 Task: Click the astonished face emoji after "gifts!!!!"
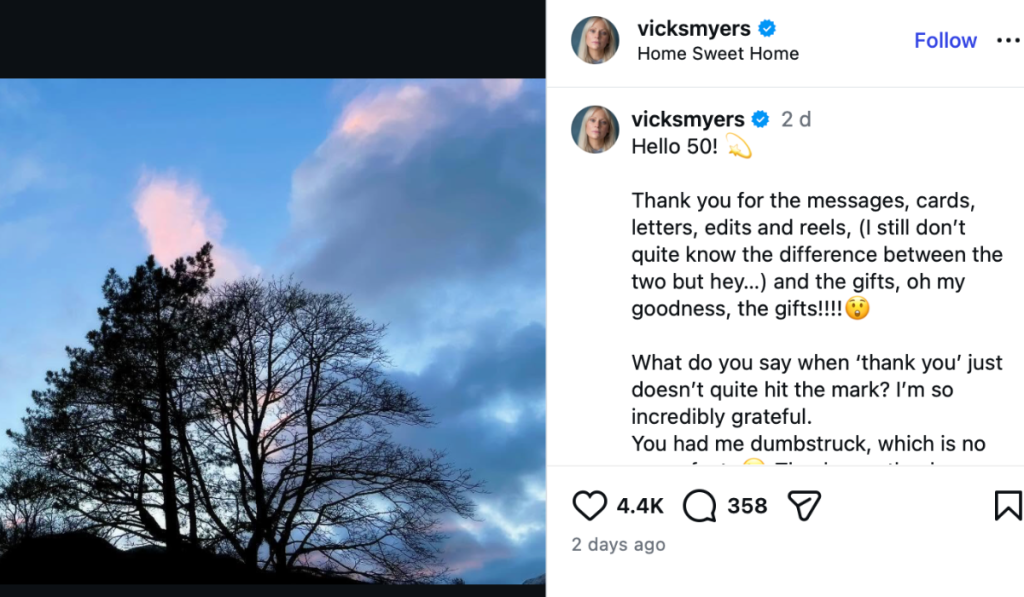[x=857, y=309]
